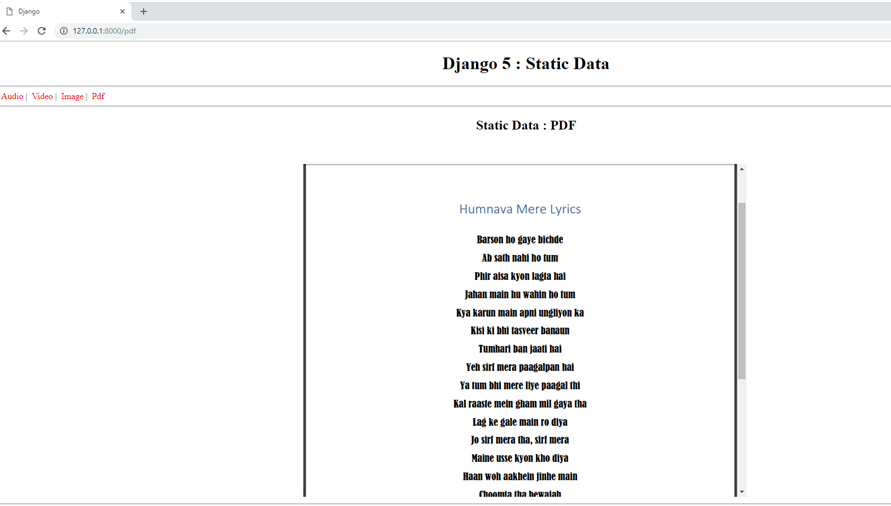Click the address bar URL 127.0.0.1:8000/pdf

click(104, 31)
